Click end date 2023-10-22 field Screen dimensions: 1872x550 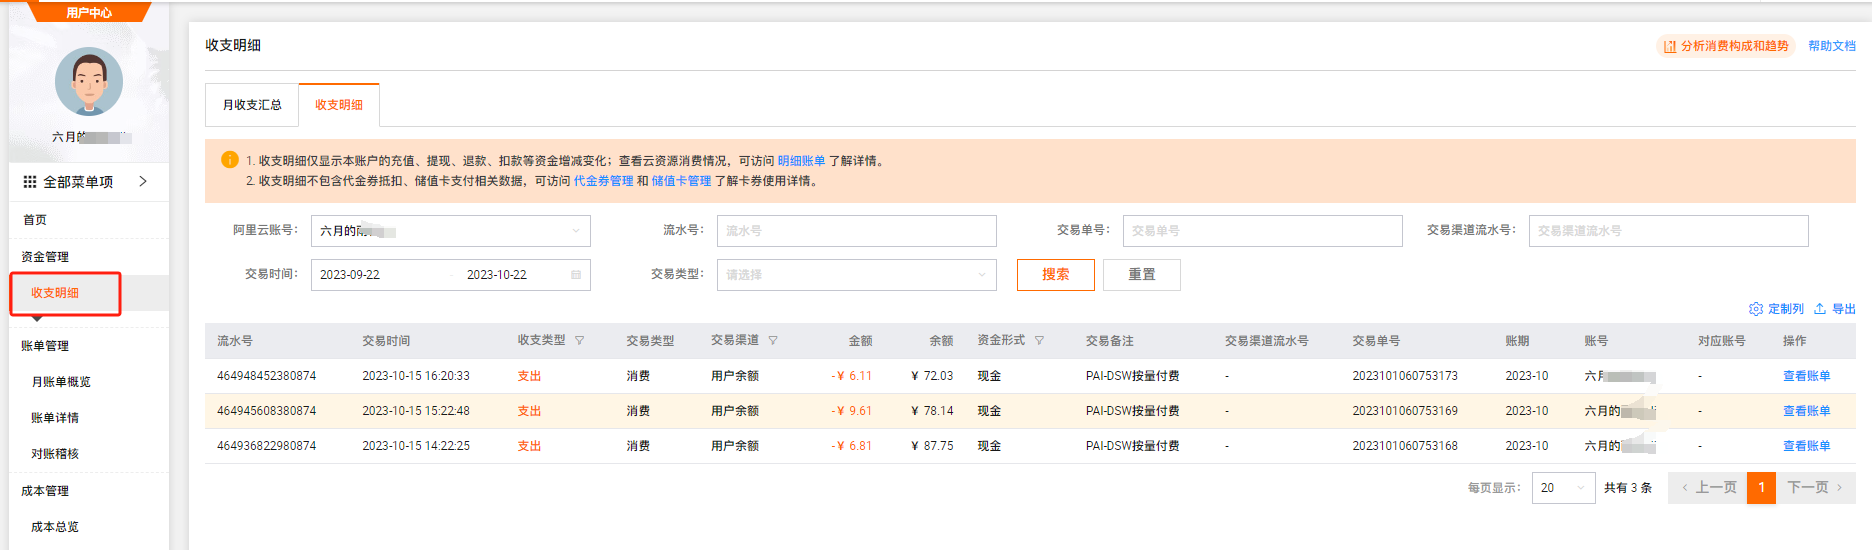(497, 275)
